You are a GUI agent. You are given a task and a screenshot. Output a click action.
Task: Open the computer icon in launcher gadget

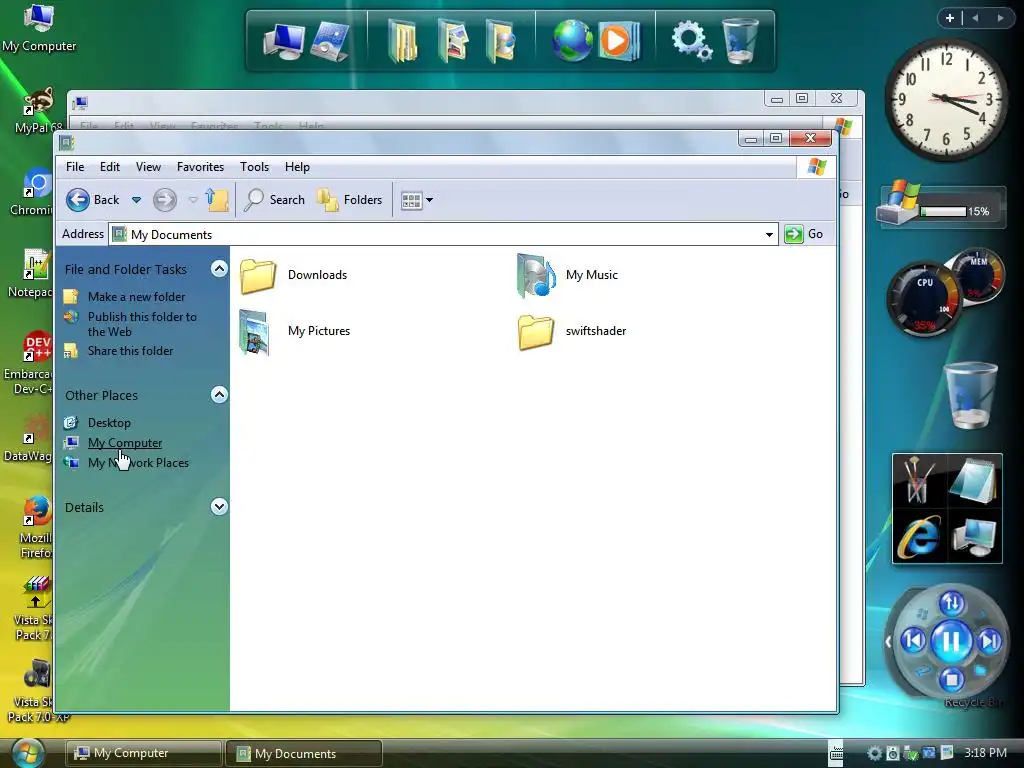point(974,537)
